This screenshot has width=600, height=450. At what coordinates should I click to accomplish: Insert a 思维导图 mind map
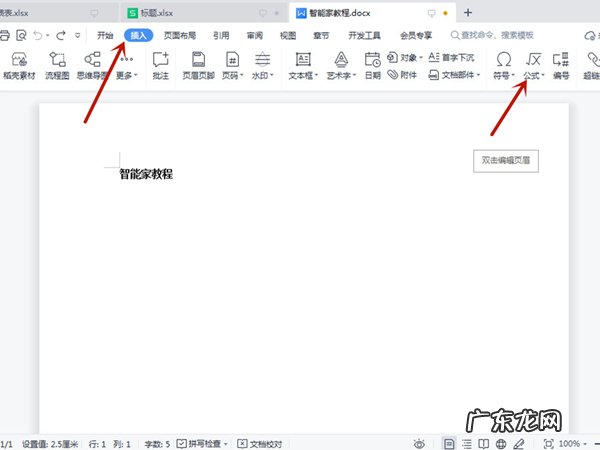pos(92,66)
